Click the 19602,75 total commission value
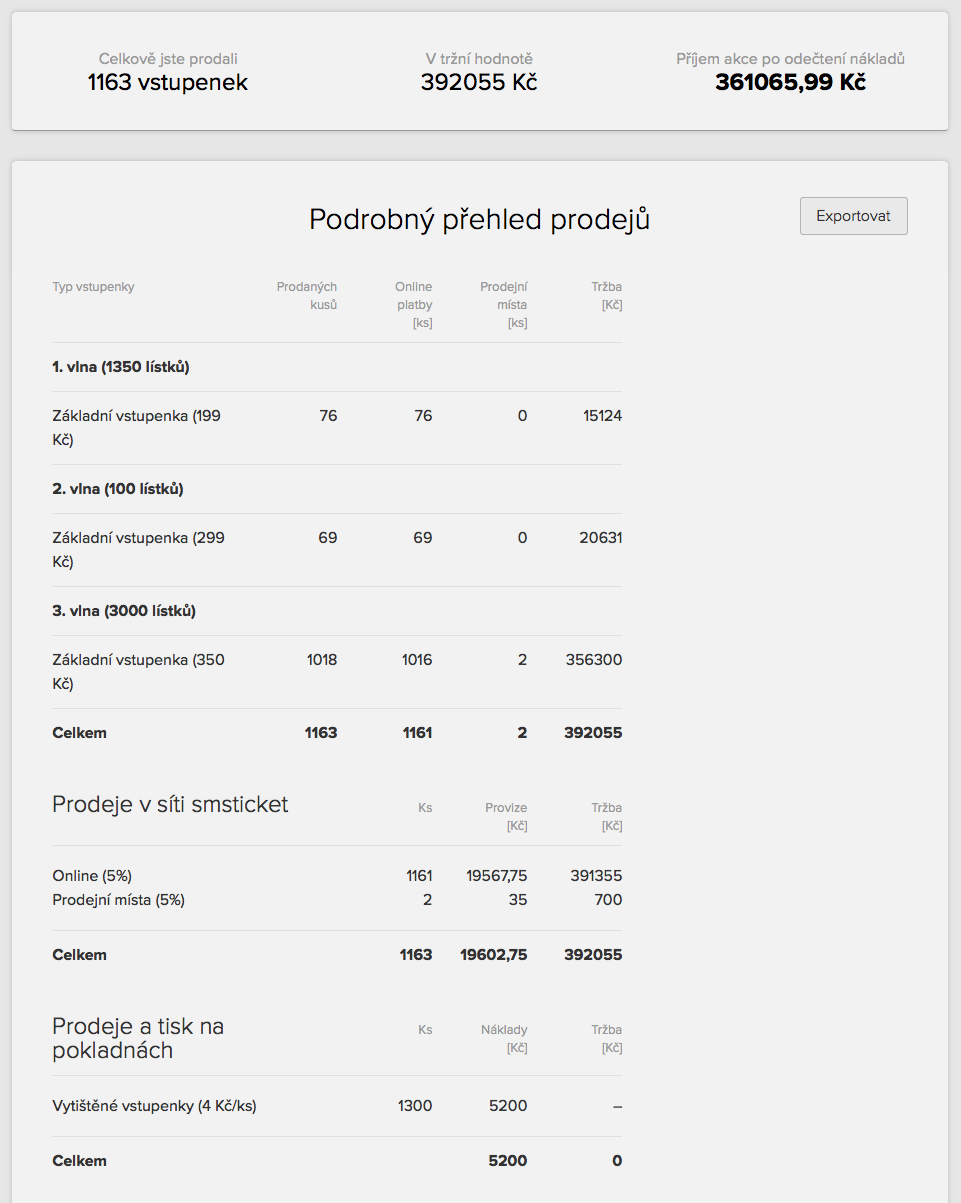Image resolution: width=961 pixels, height=1203 pixels. click(x=493, y=955)
